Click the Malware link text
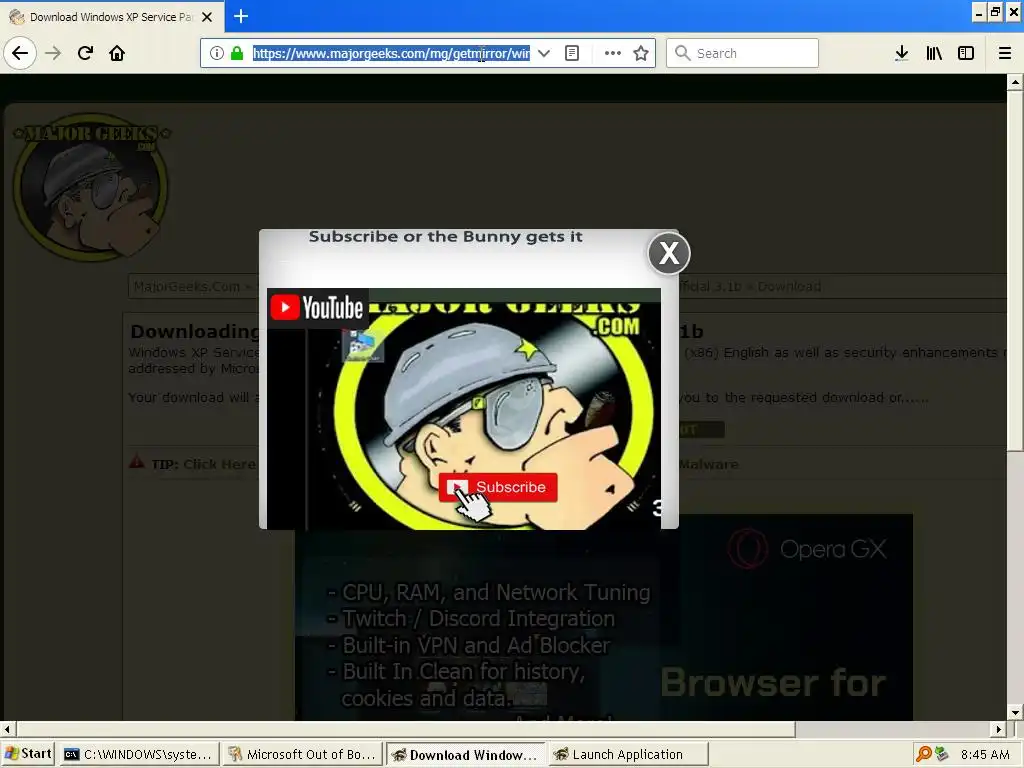 (x=708, y=464)
